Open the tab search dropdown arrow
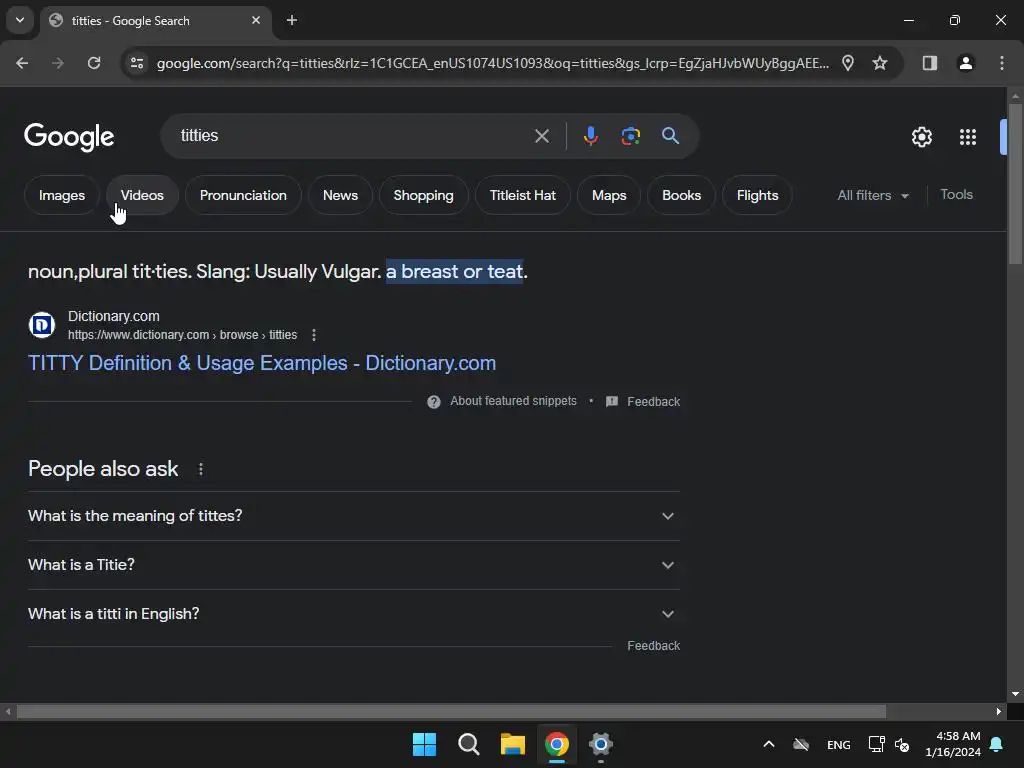 pyautogui.click(x=20, y=20)
